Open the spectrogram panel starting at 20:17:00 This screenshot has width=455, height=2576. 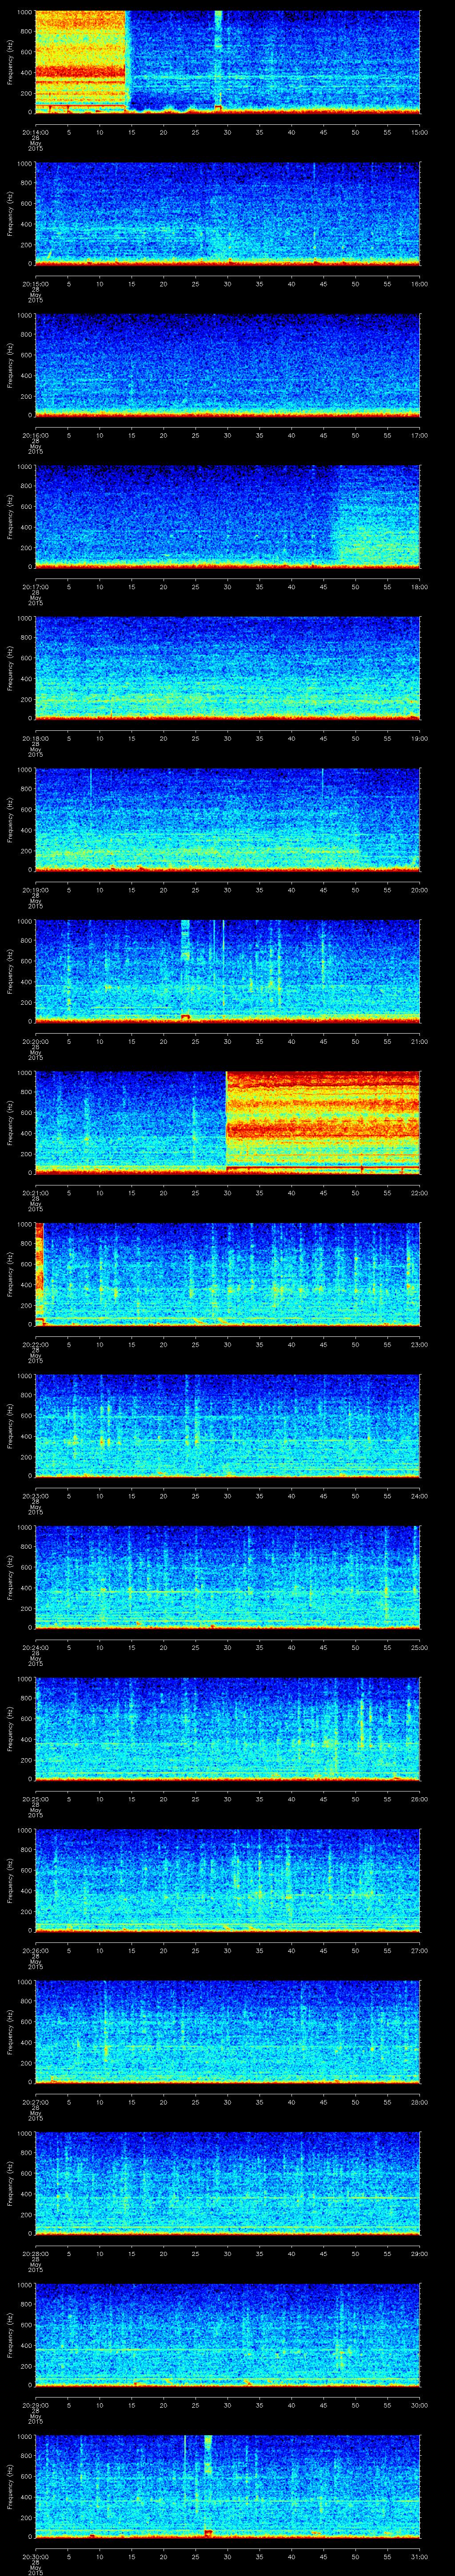[x=227, y=516]
